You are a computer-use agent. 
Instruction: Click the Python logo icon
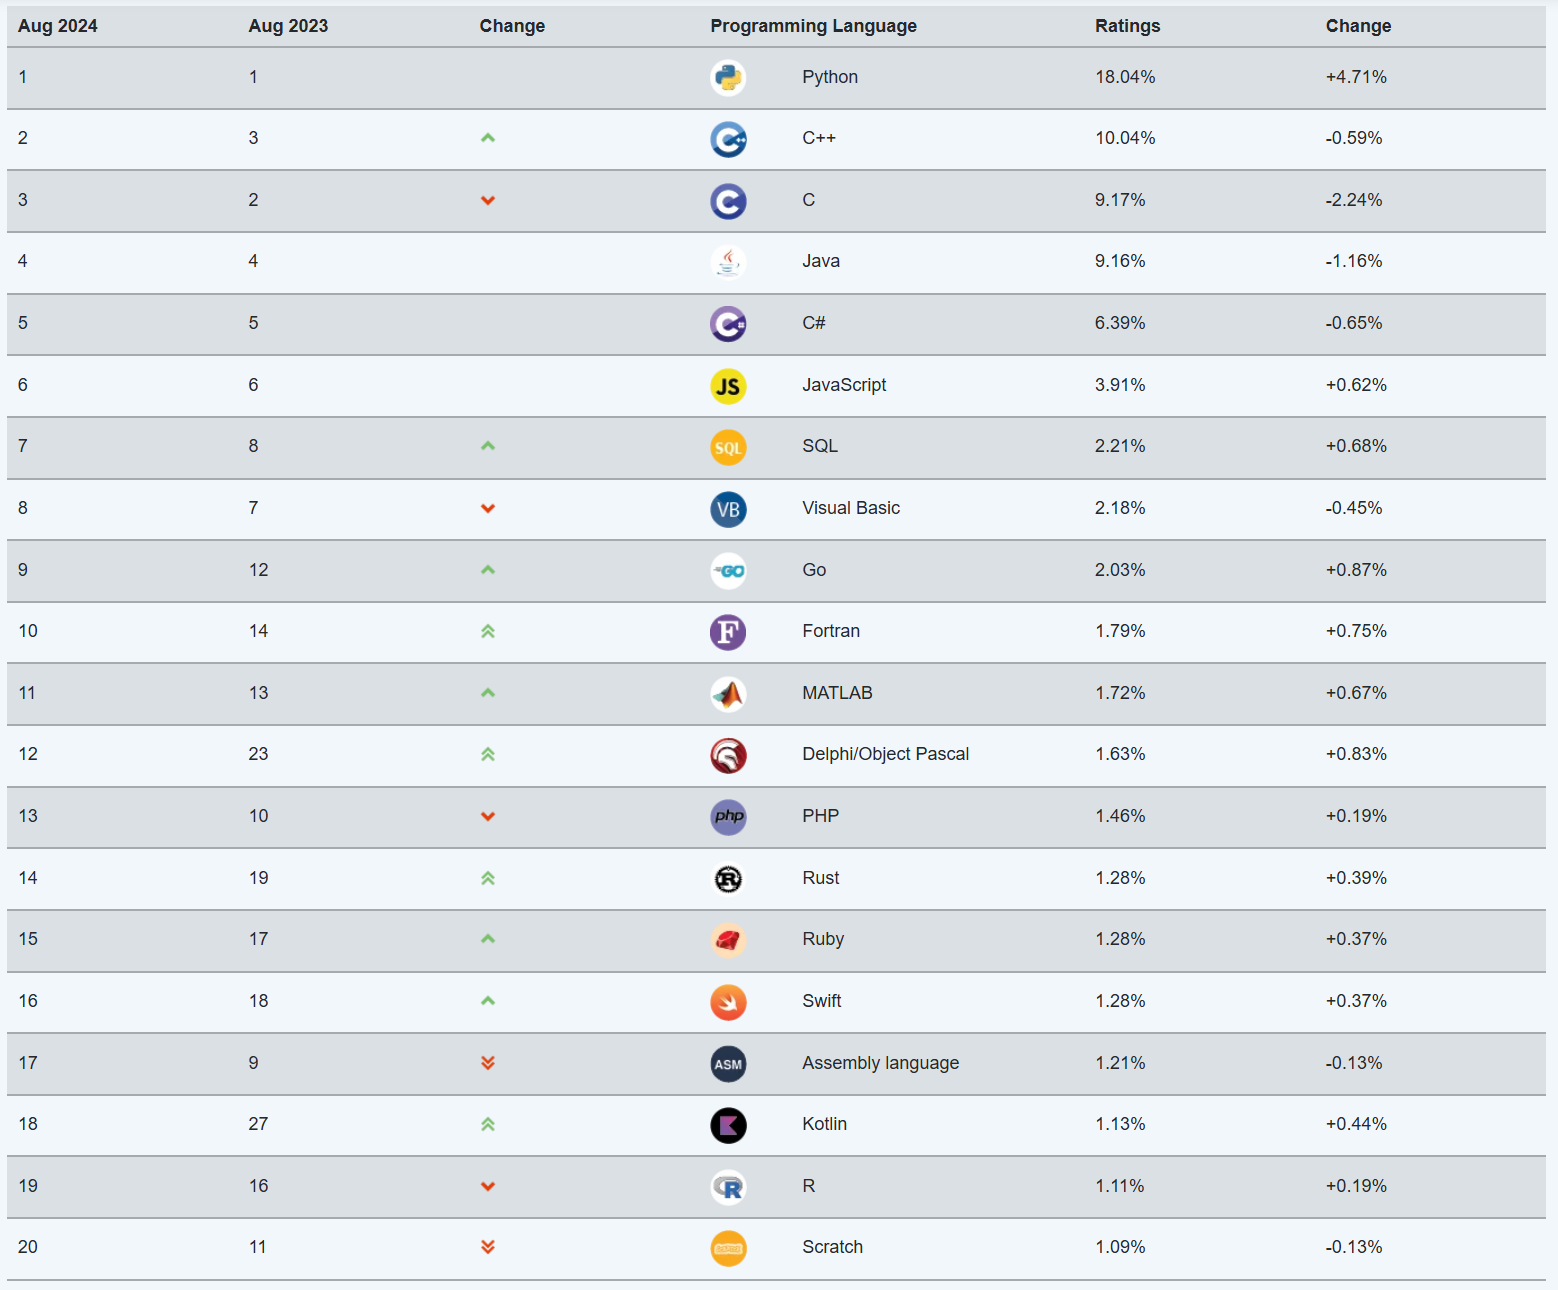[728, 78]
